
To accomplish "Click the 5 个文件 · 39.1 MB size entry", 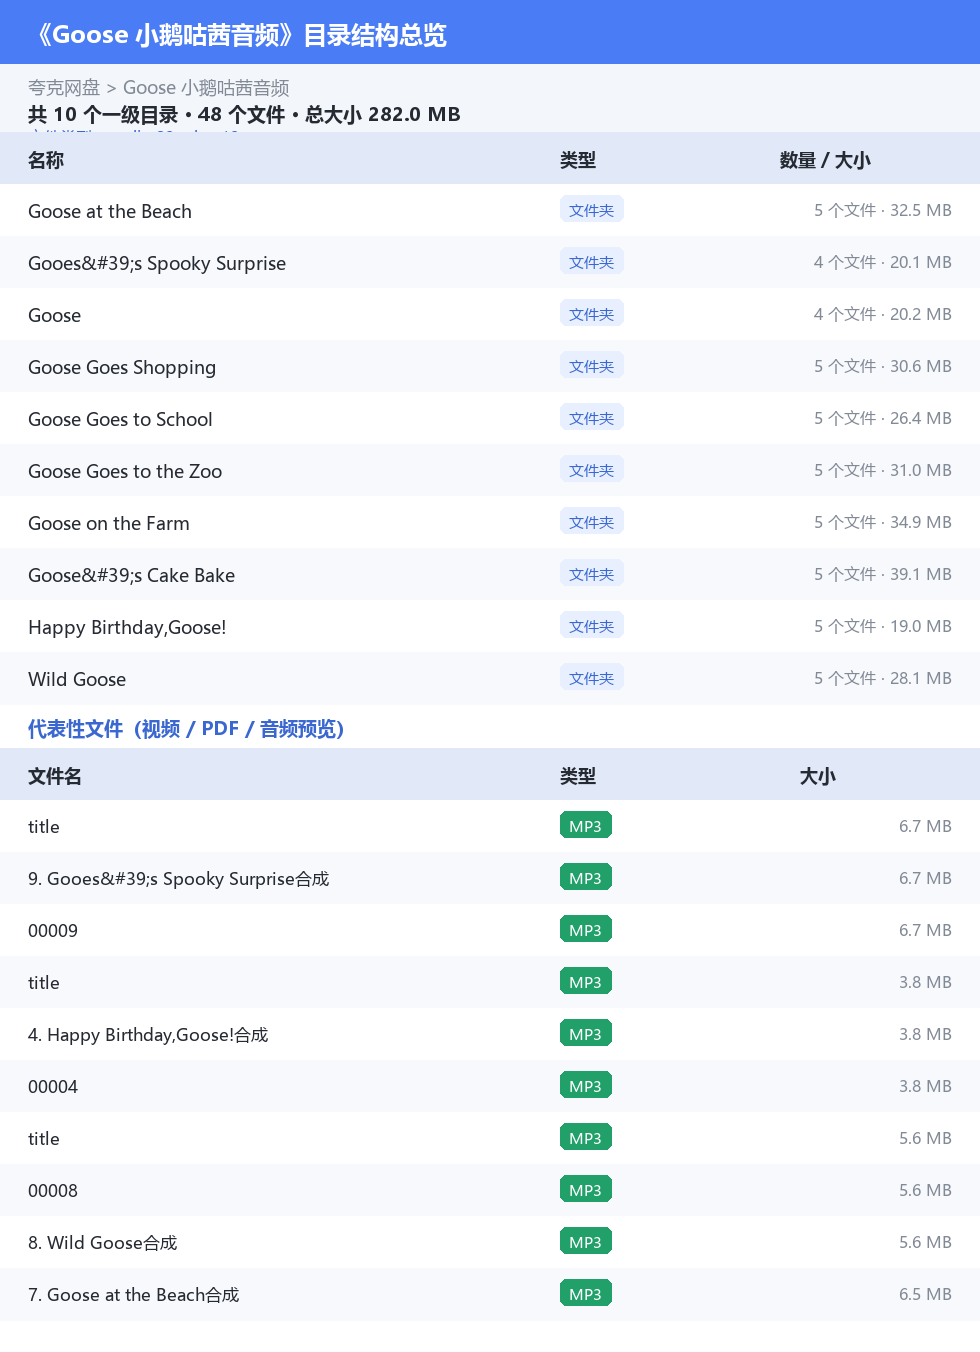I will (x=883, y=574).
